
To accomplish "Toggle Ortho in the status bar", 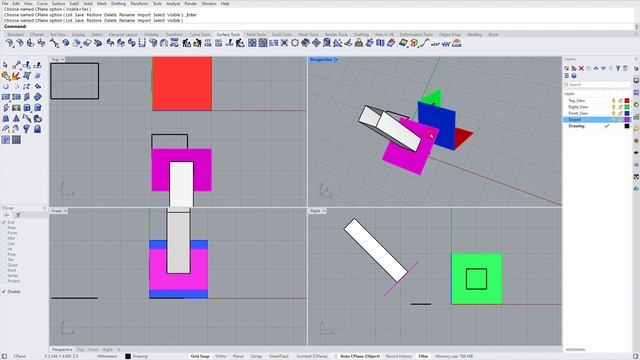I will [220, 356].
